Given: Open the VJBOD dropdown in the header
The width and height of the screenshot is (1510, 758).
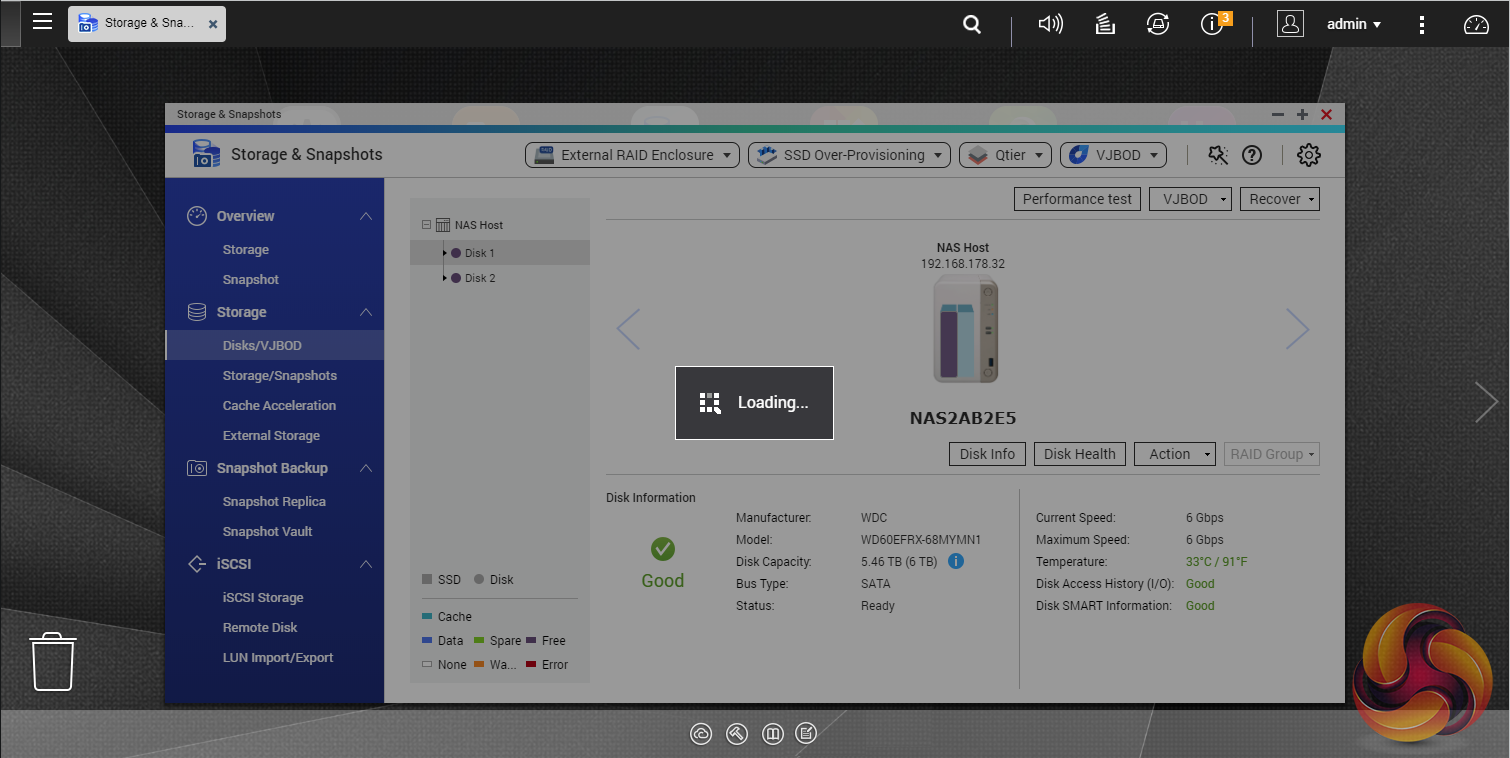Looking at the screenshot, I should tap(1113, 155).
